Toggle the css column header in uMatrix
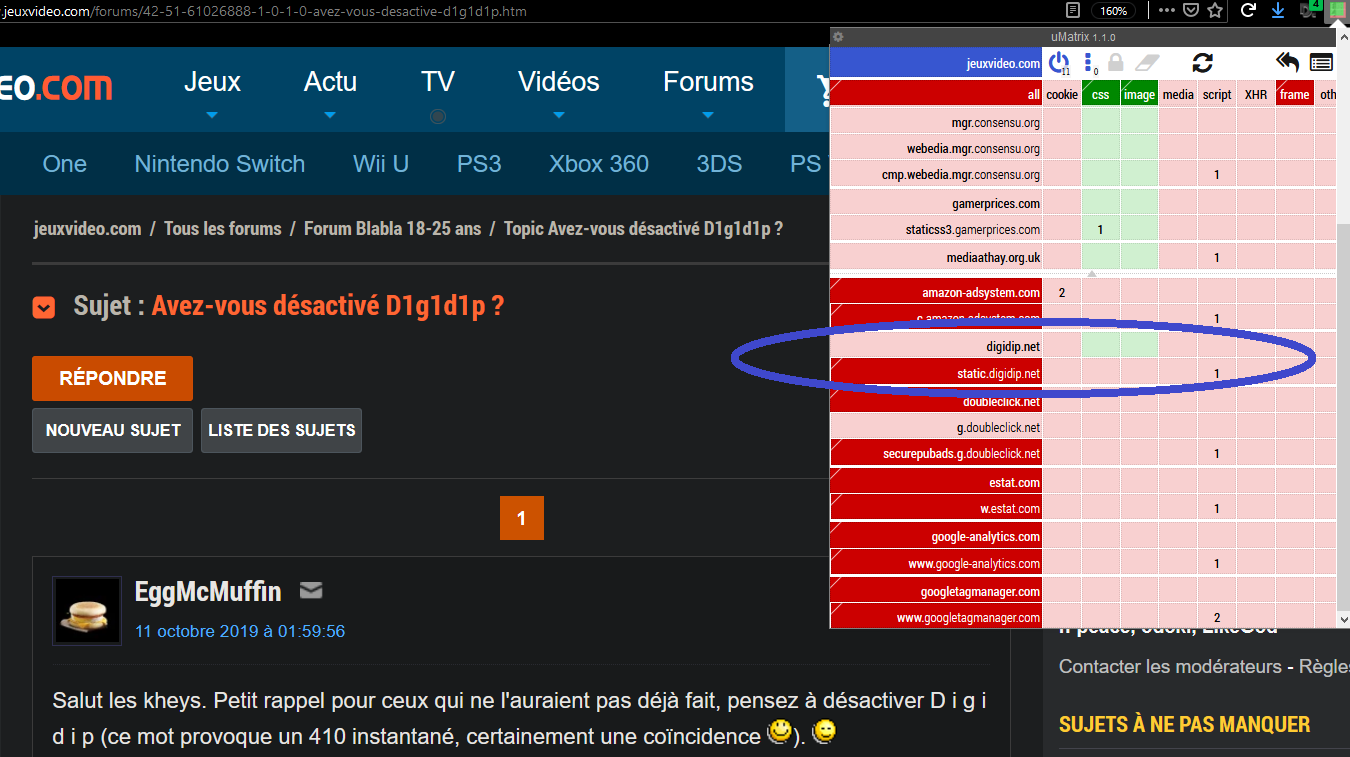The height and width of the screenshot is (757, 1350). click(1101, 94)
